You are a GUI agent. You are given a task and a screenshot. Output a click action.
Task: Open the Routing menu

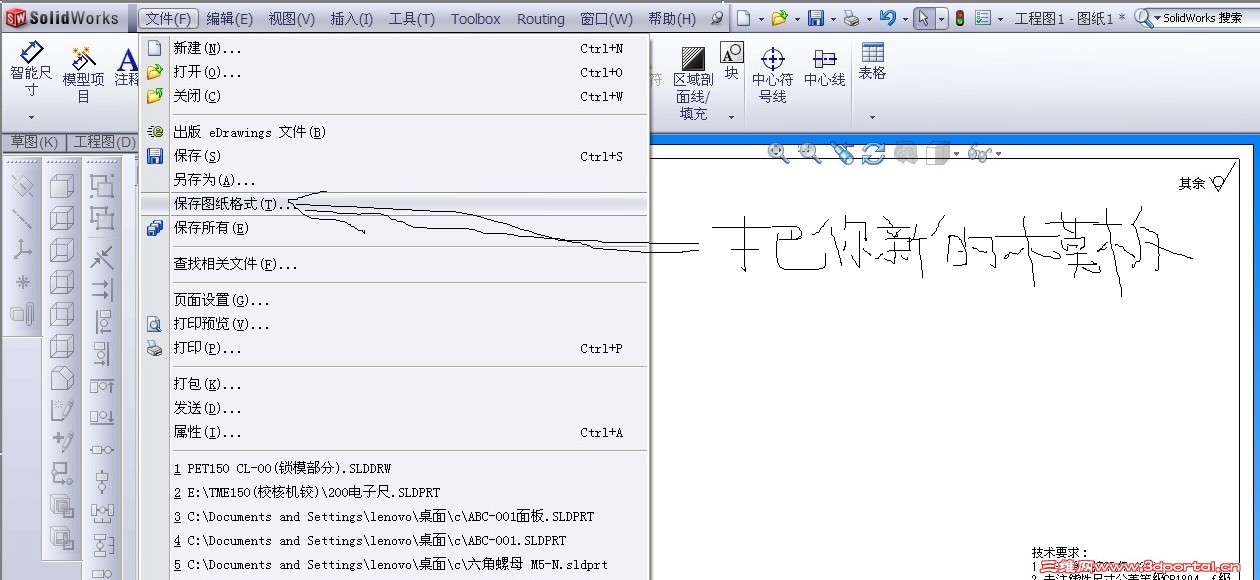tap(541, 19)
